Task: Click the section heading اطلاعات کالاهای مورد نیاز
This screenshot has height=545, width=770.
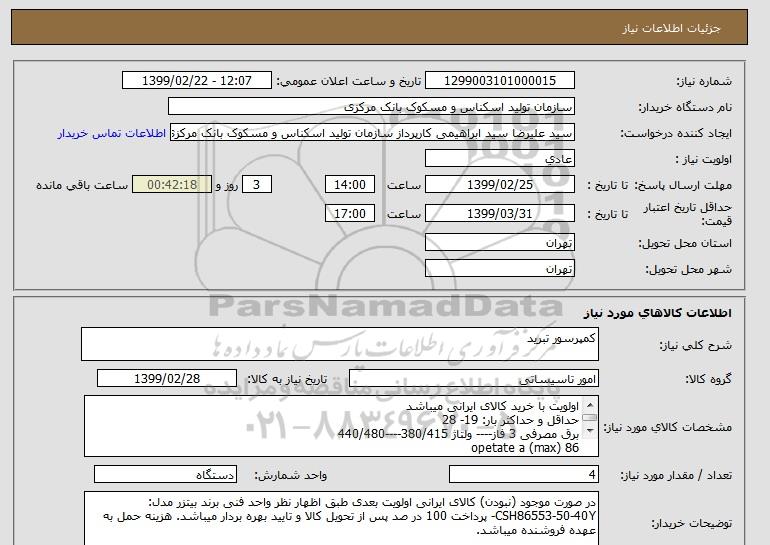Action: 657,313
